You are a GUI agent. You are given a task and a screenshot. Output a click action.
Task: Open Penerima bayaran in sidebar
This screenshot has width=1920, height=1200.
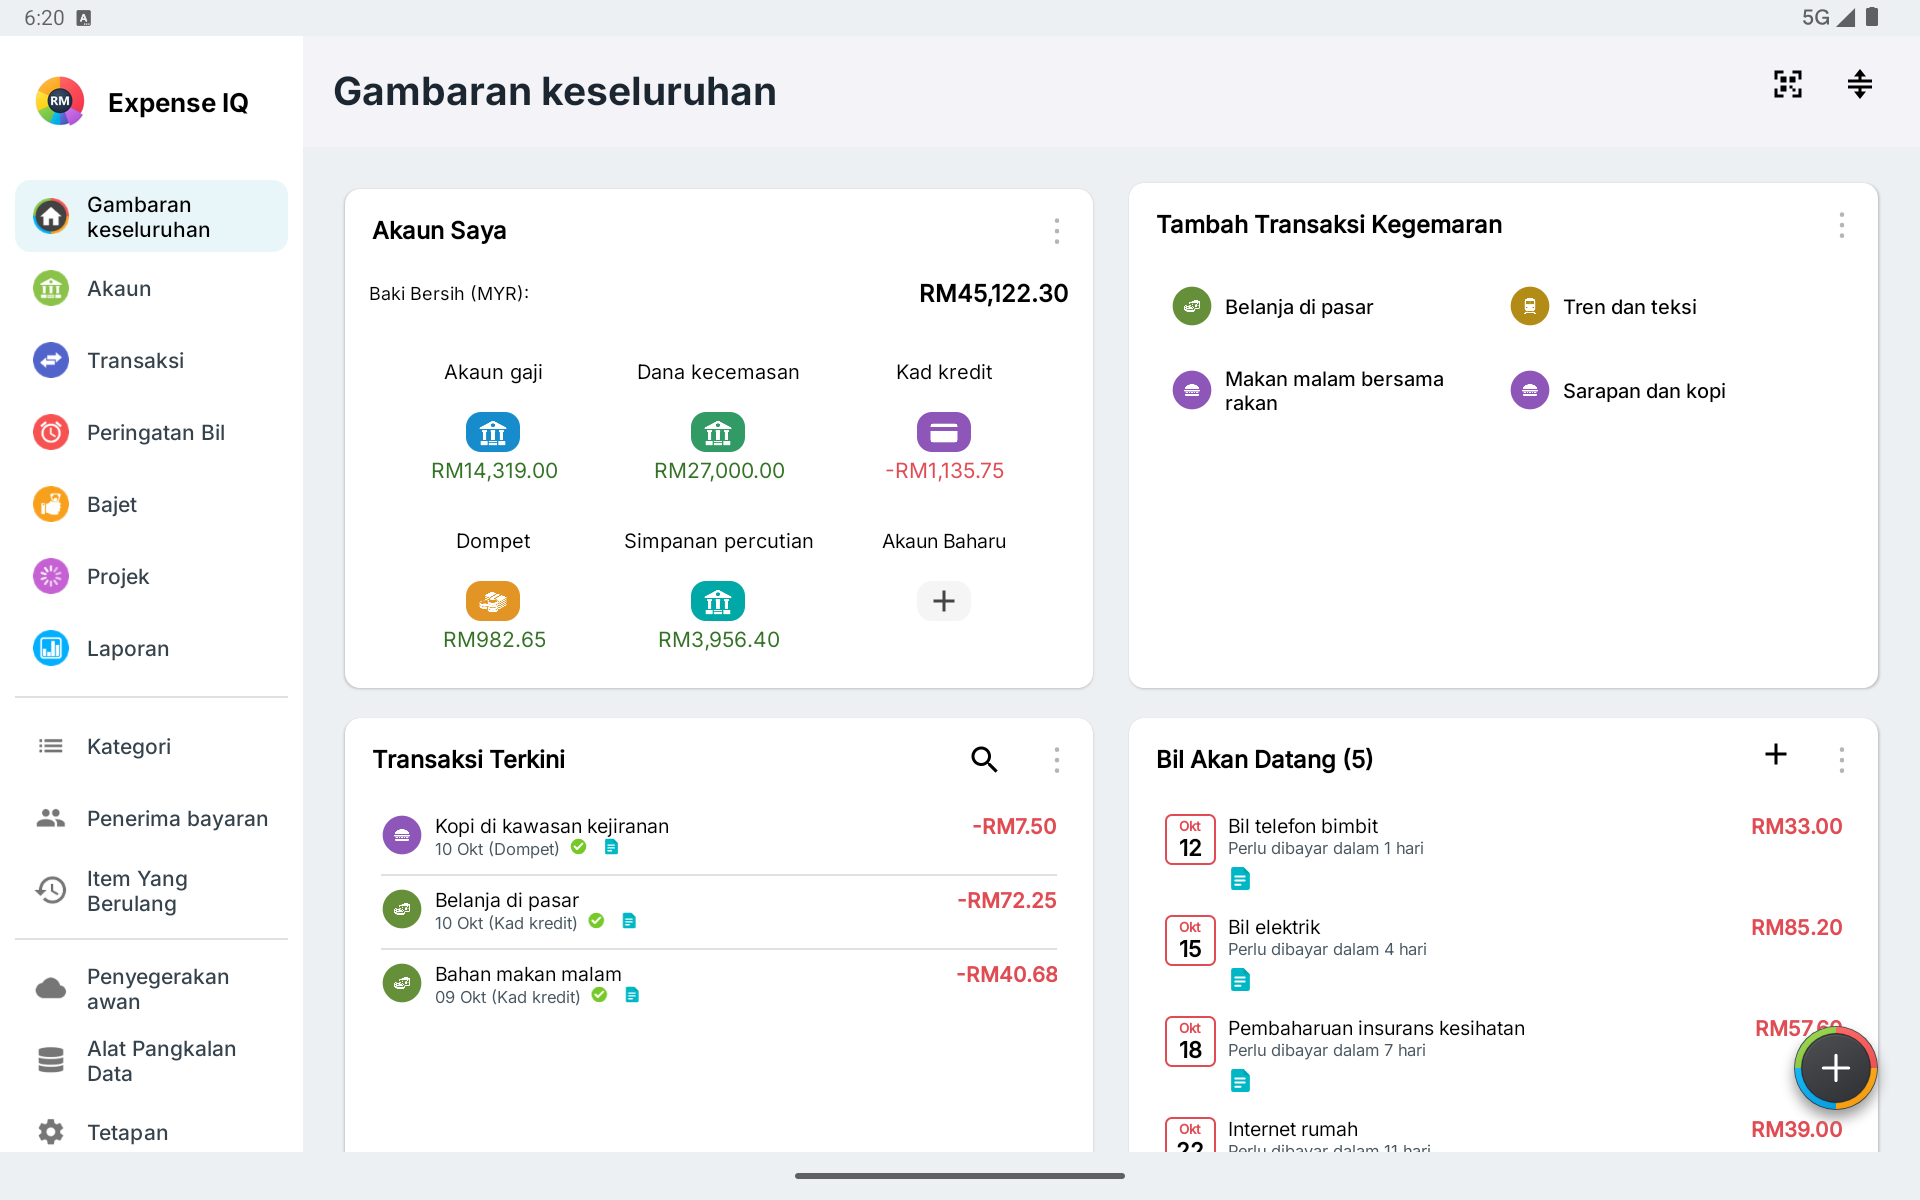(151, 819)
